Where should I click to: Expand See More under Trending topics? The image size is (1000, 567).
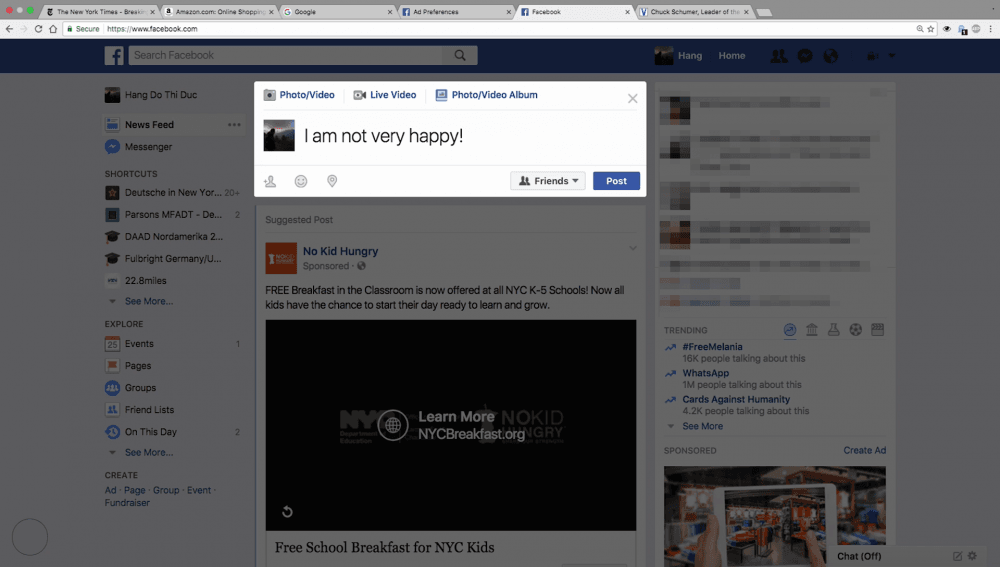[702, 426]
